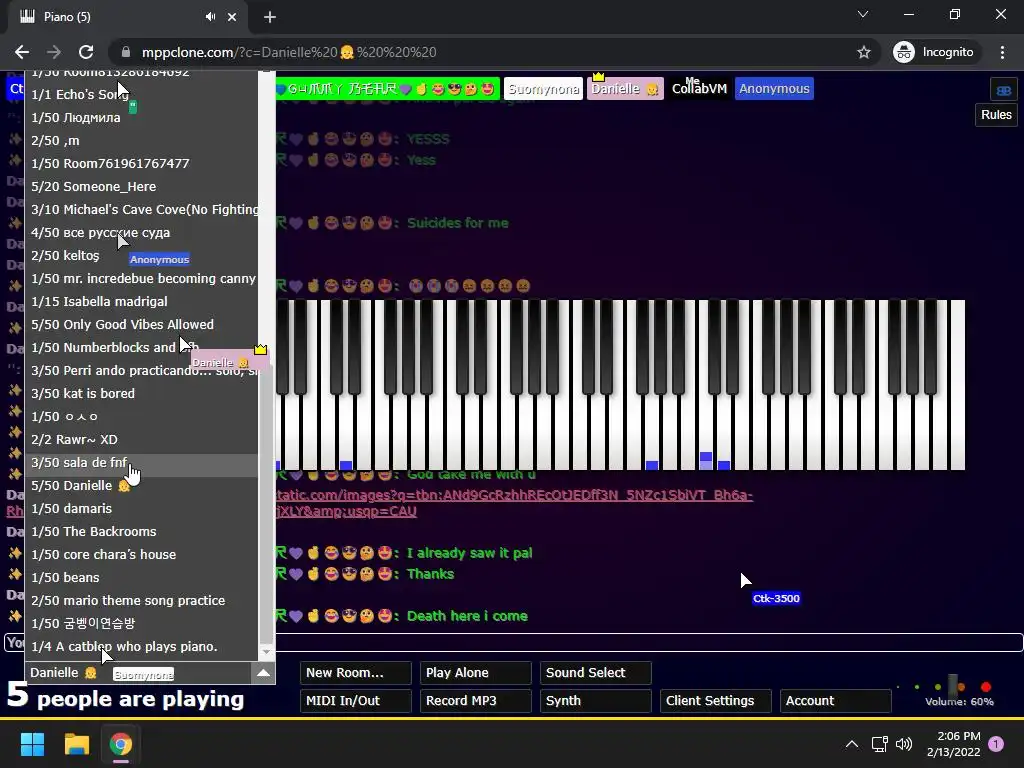Screen dimensions: 1024x768
Task: Click the browser back arrow
Action: (22, 52)
